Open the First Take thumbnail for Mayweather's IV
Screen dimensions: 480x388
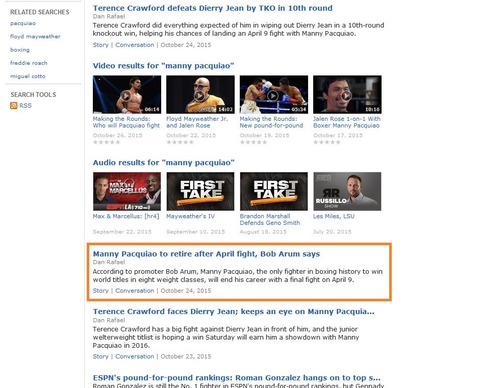point(200,191)
